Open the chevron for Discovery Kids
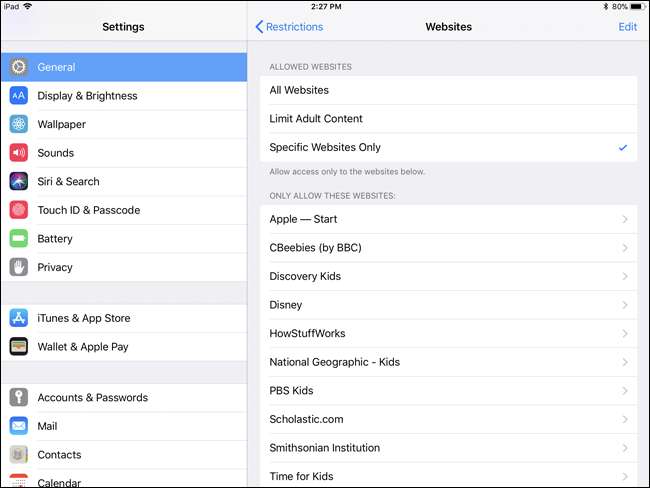 click(x=625, y=276)
